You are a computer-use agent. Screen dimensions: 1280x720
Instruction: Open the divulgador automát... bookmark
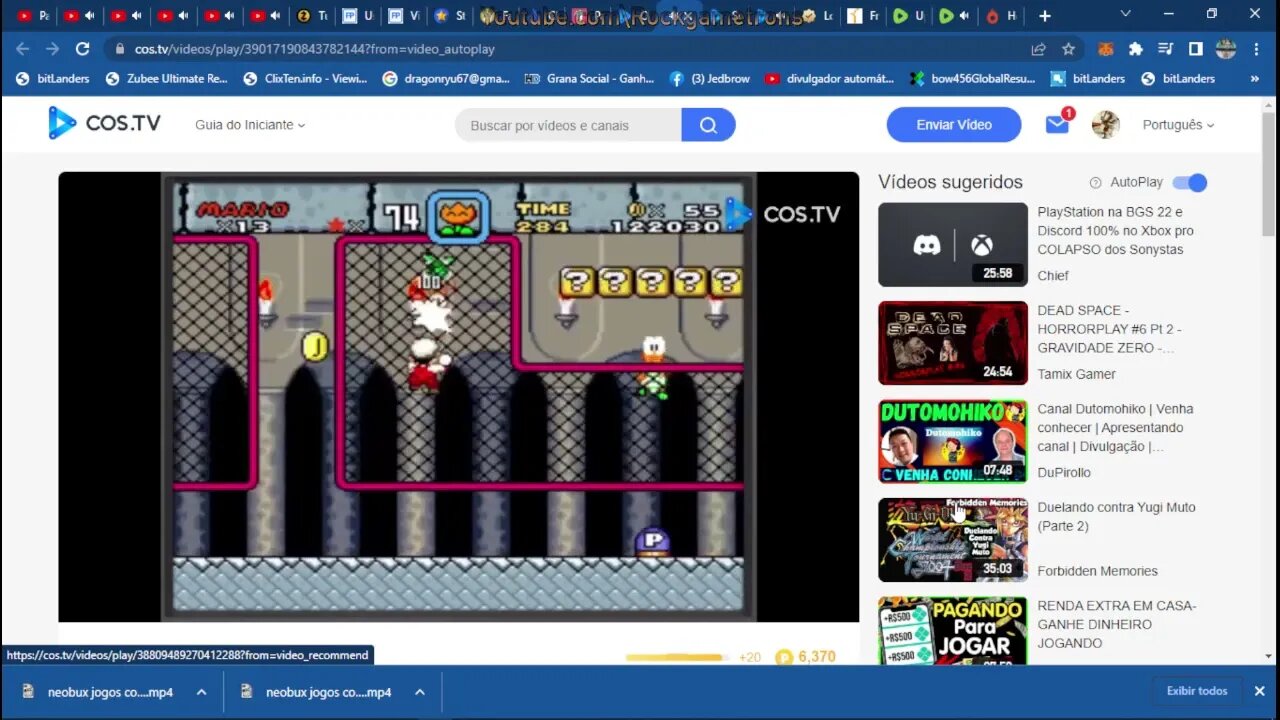coord(829,78)
